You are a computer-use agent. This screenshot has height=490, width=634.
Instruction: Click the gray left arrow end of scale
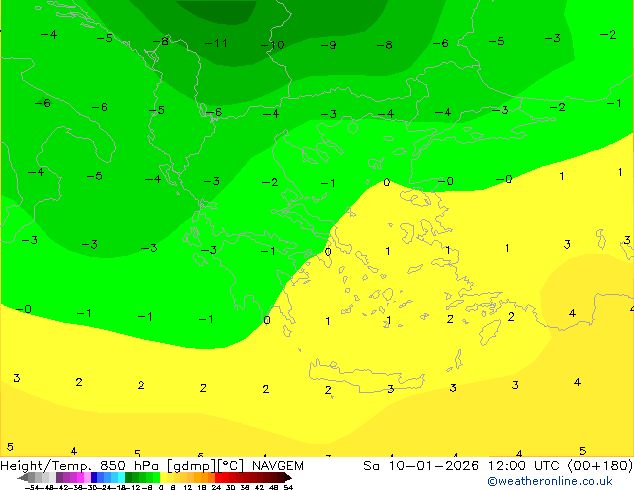[x=23, y=477]
